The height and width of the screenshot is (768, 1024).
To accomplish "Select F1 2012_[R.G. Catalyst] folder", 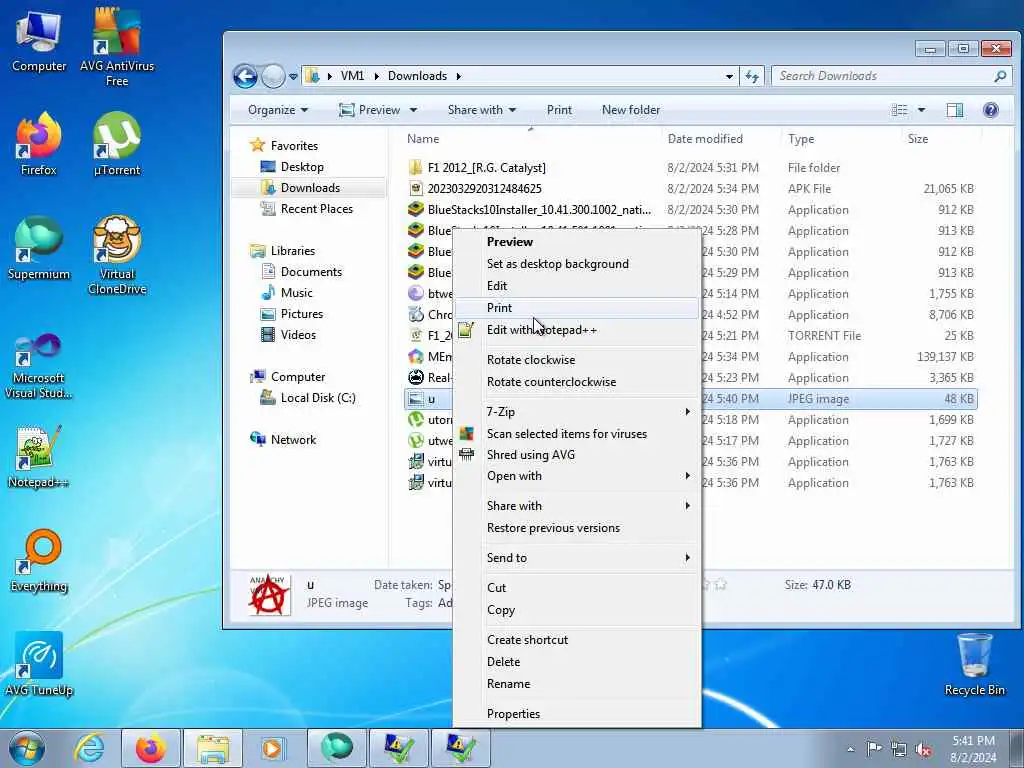I will (x=487, y=168).
